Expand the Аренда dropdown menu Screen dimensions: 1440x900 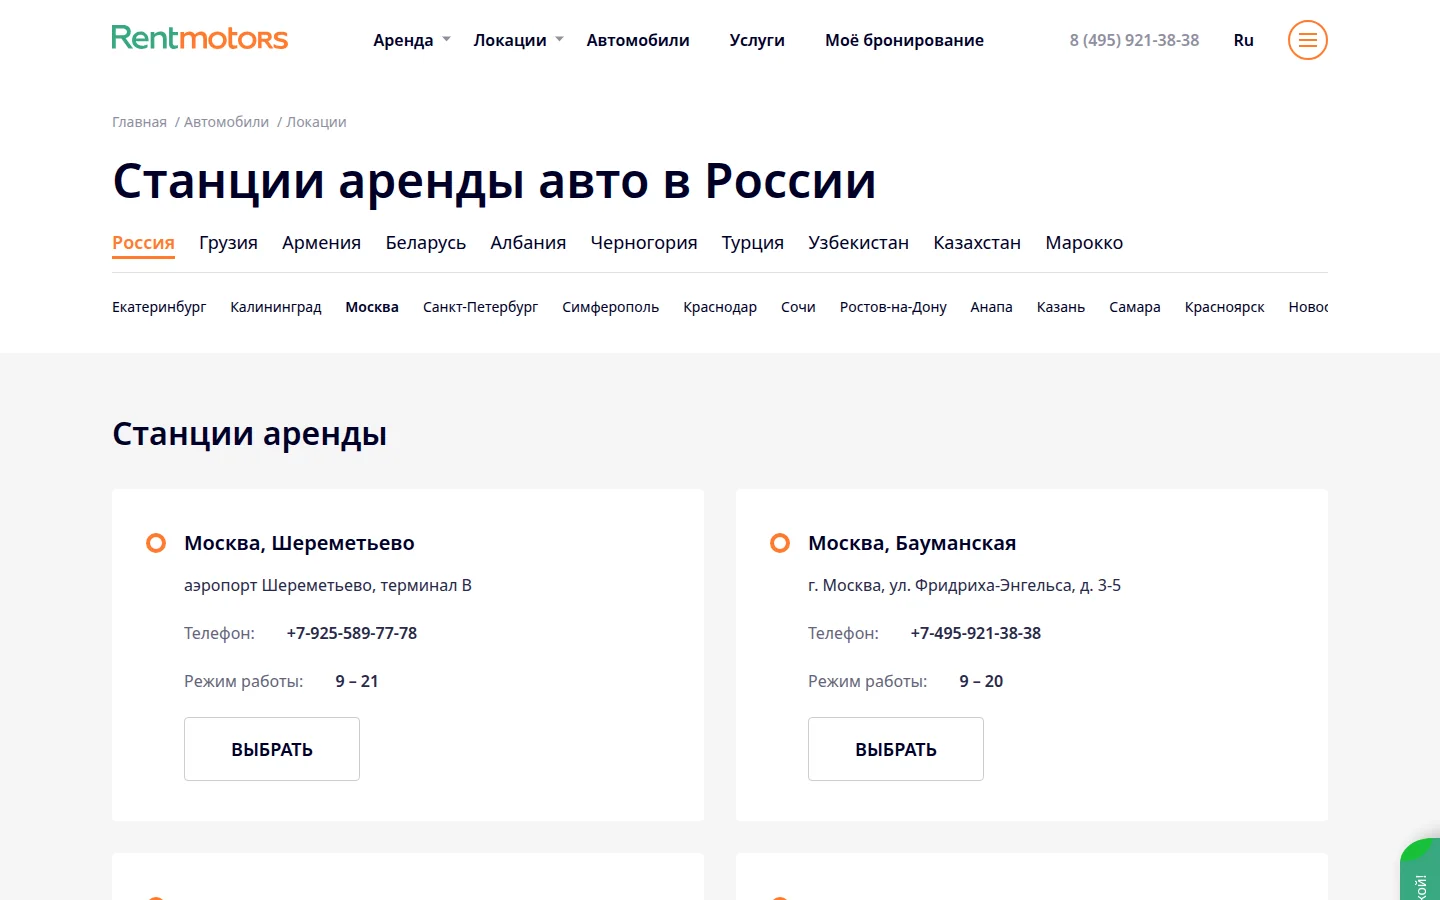tap(411, 40)
